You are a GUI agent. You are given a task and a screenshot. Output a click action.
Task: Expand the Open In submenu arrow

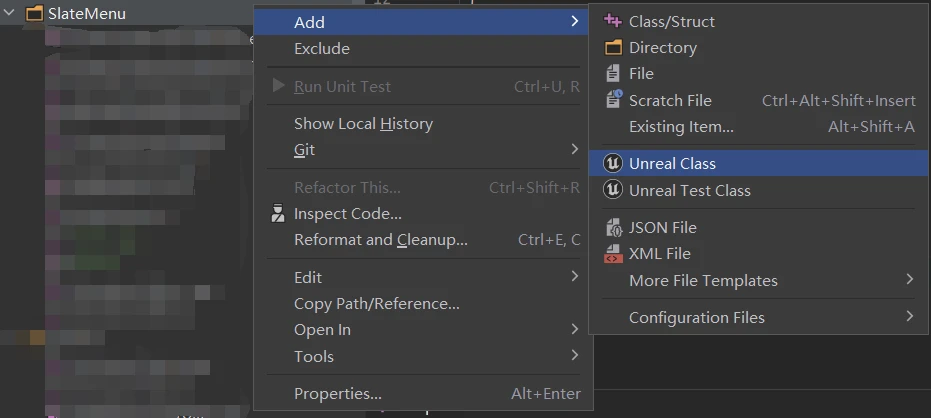click(x=575, y=330)
